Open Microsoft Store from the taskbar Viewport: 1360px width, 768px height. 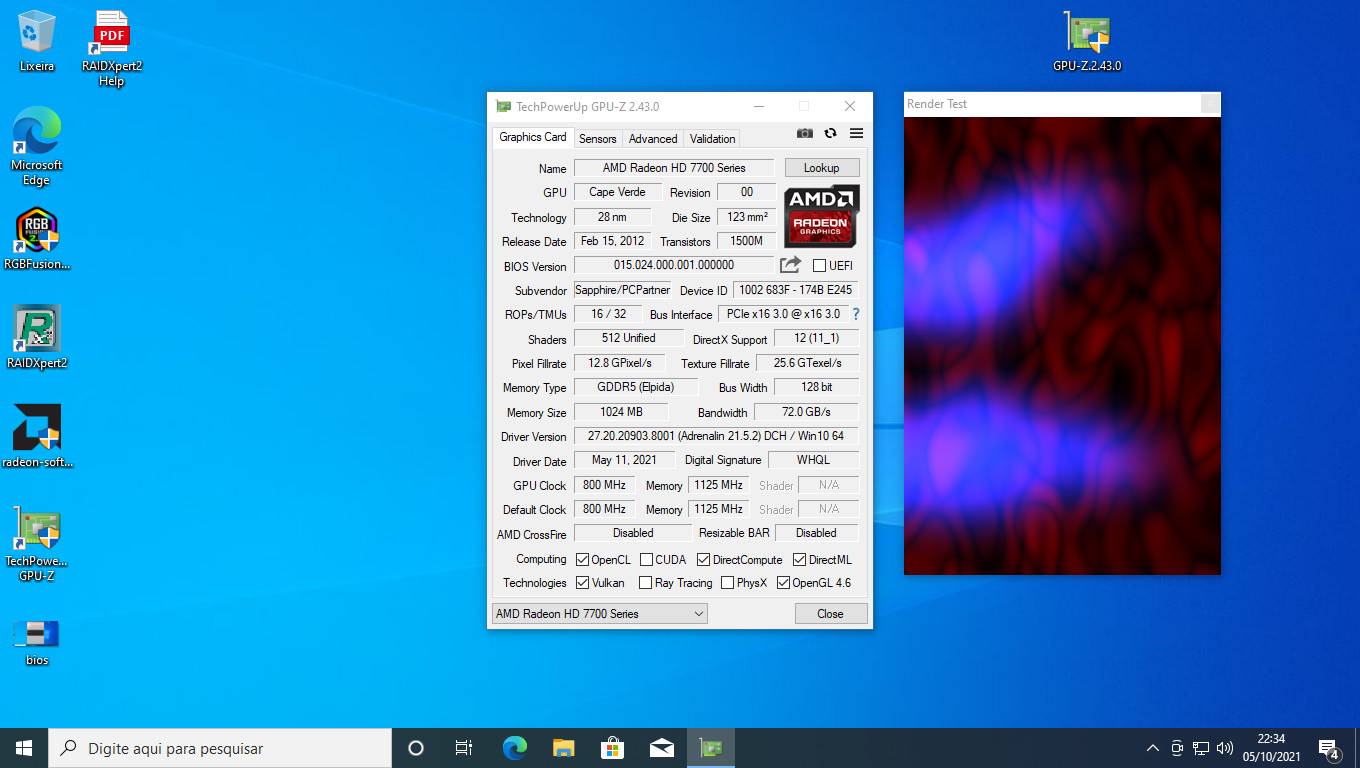612,748
